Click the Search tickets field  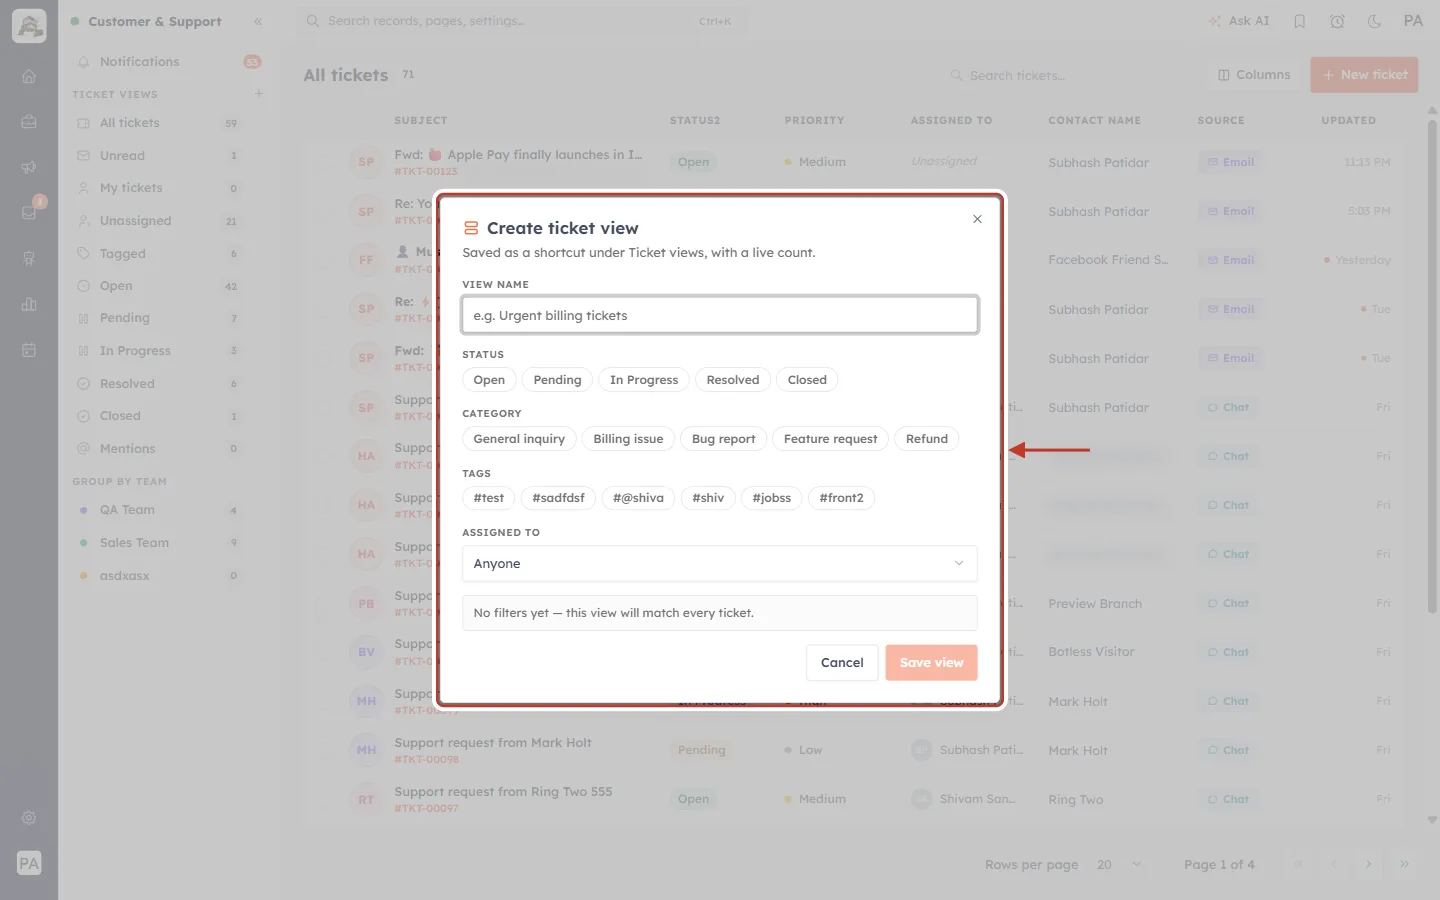tap(1065, 75)
